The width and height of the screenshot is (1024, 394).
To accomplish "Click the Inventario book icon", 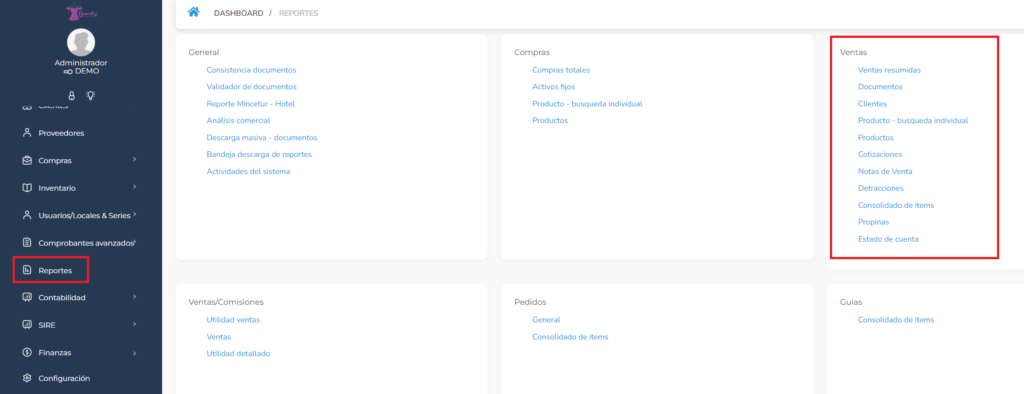I will tap(27, 188).
